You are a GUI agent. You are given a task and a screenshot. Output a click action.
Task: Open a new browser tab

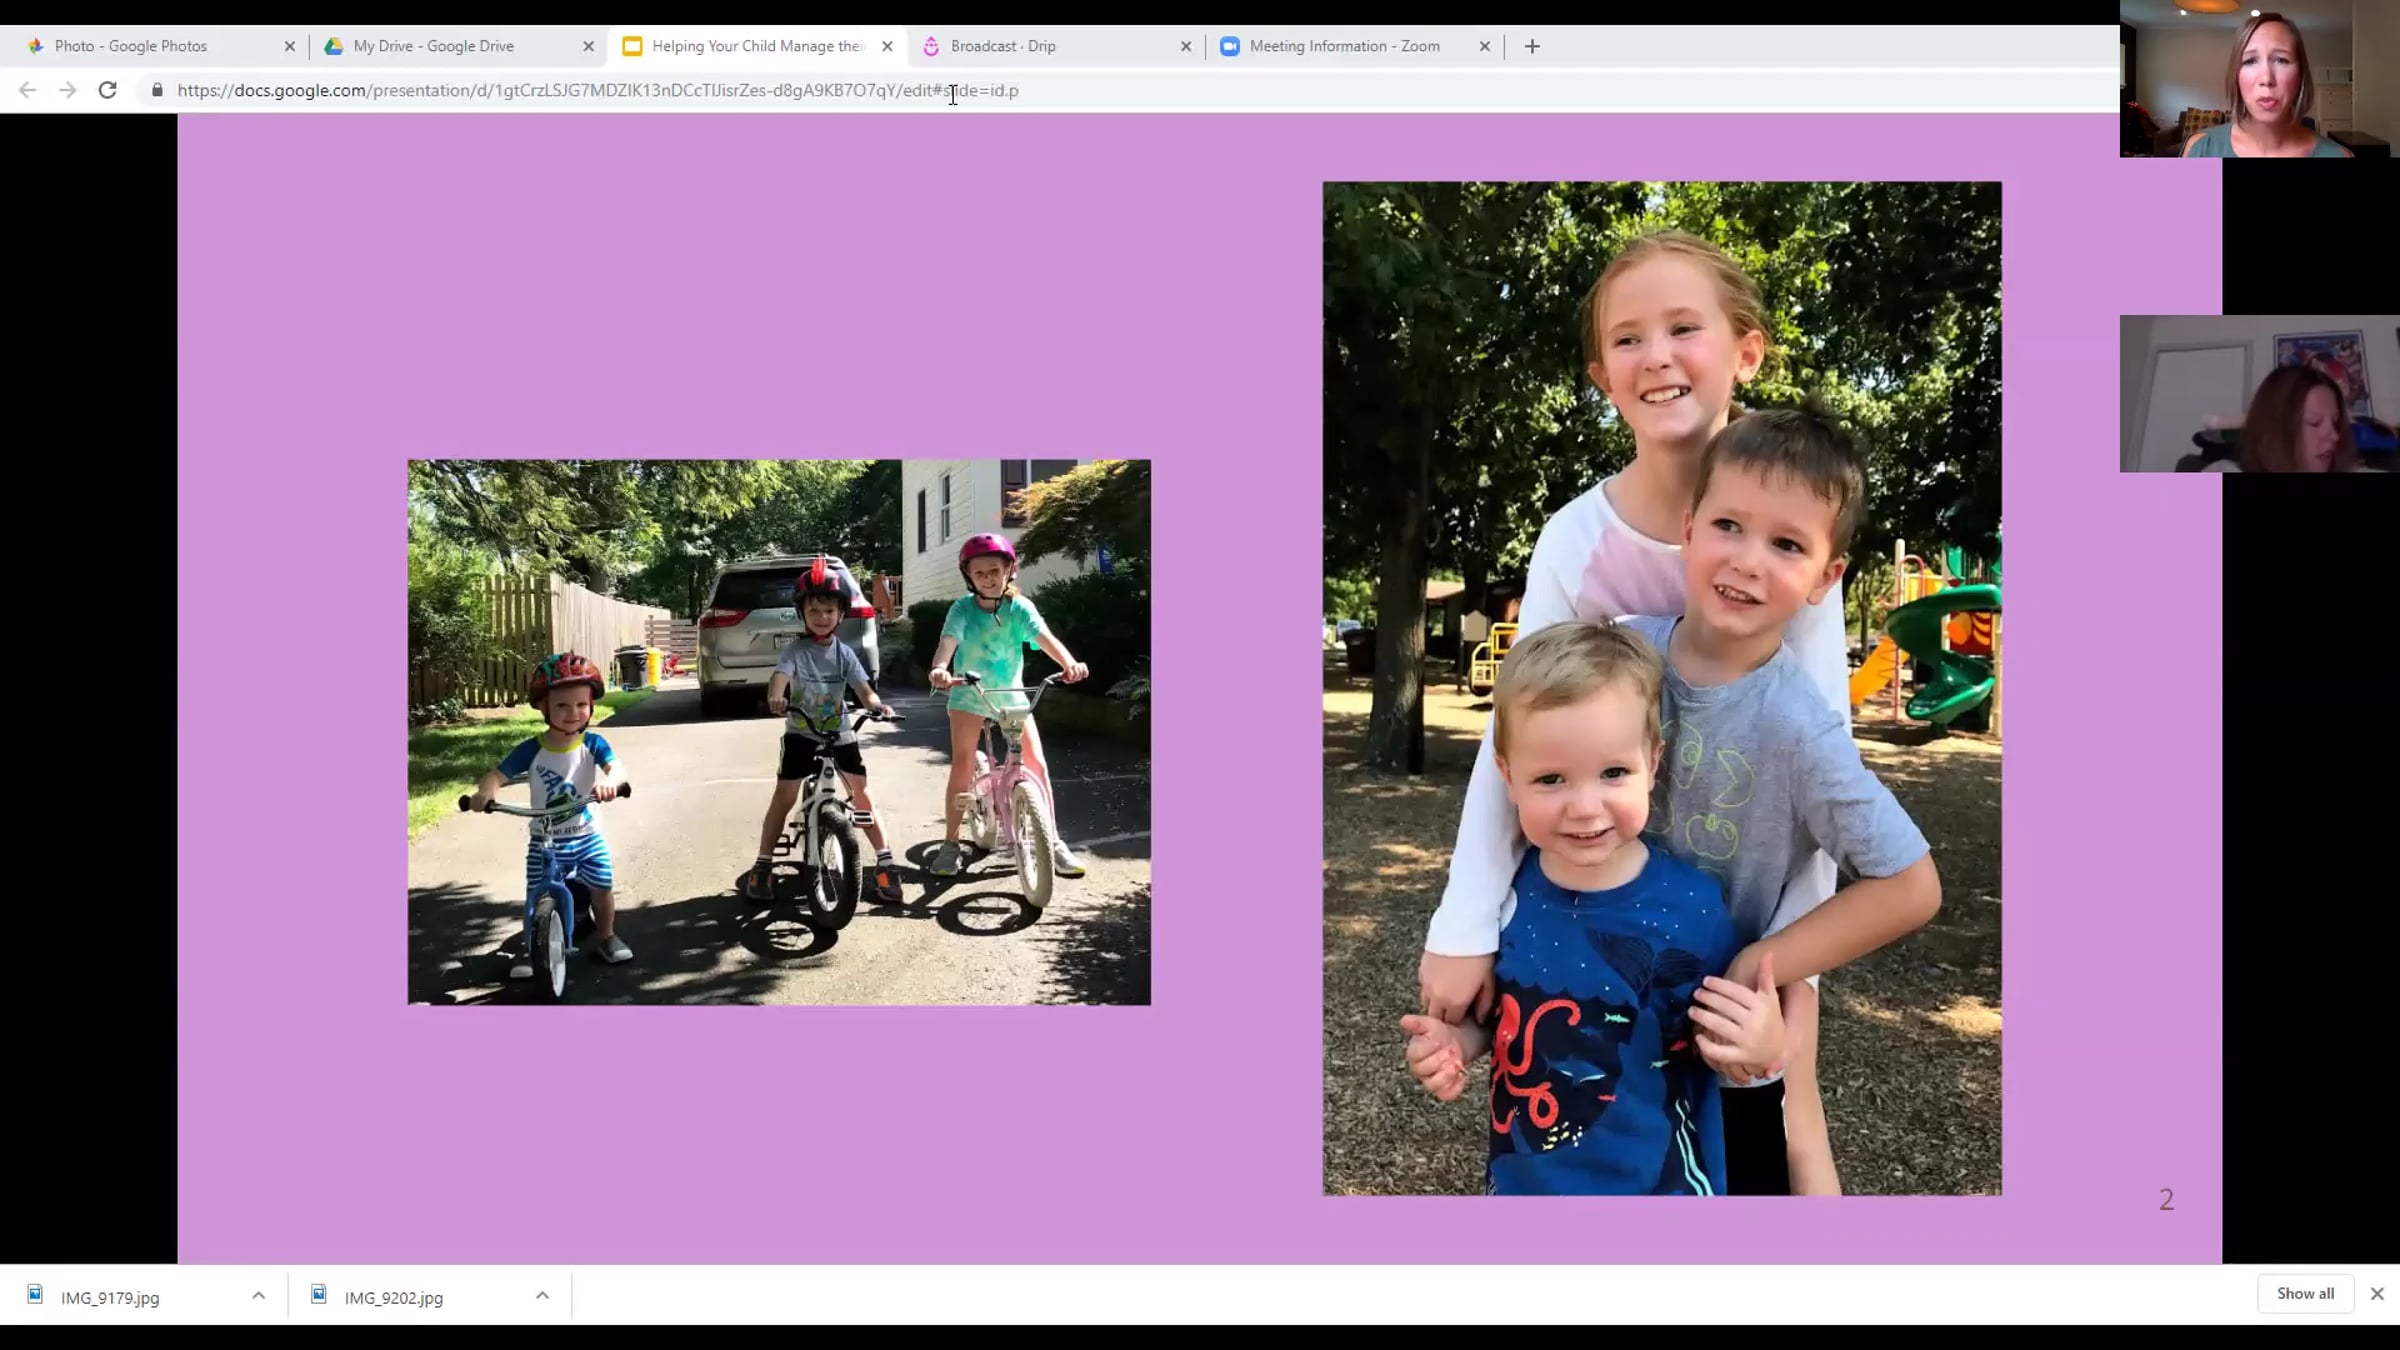(x=1532, y=46)
